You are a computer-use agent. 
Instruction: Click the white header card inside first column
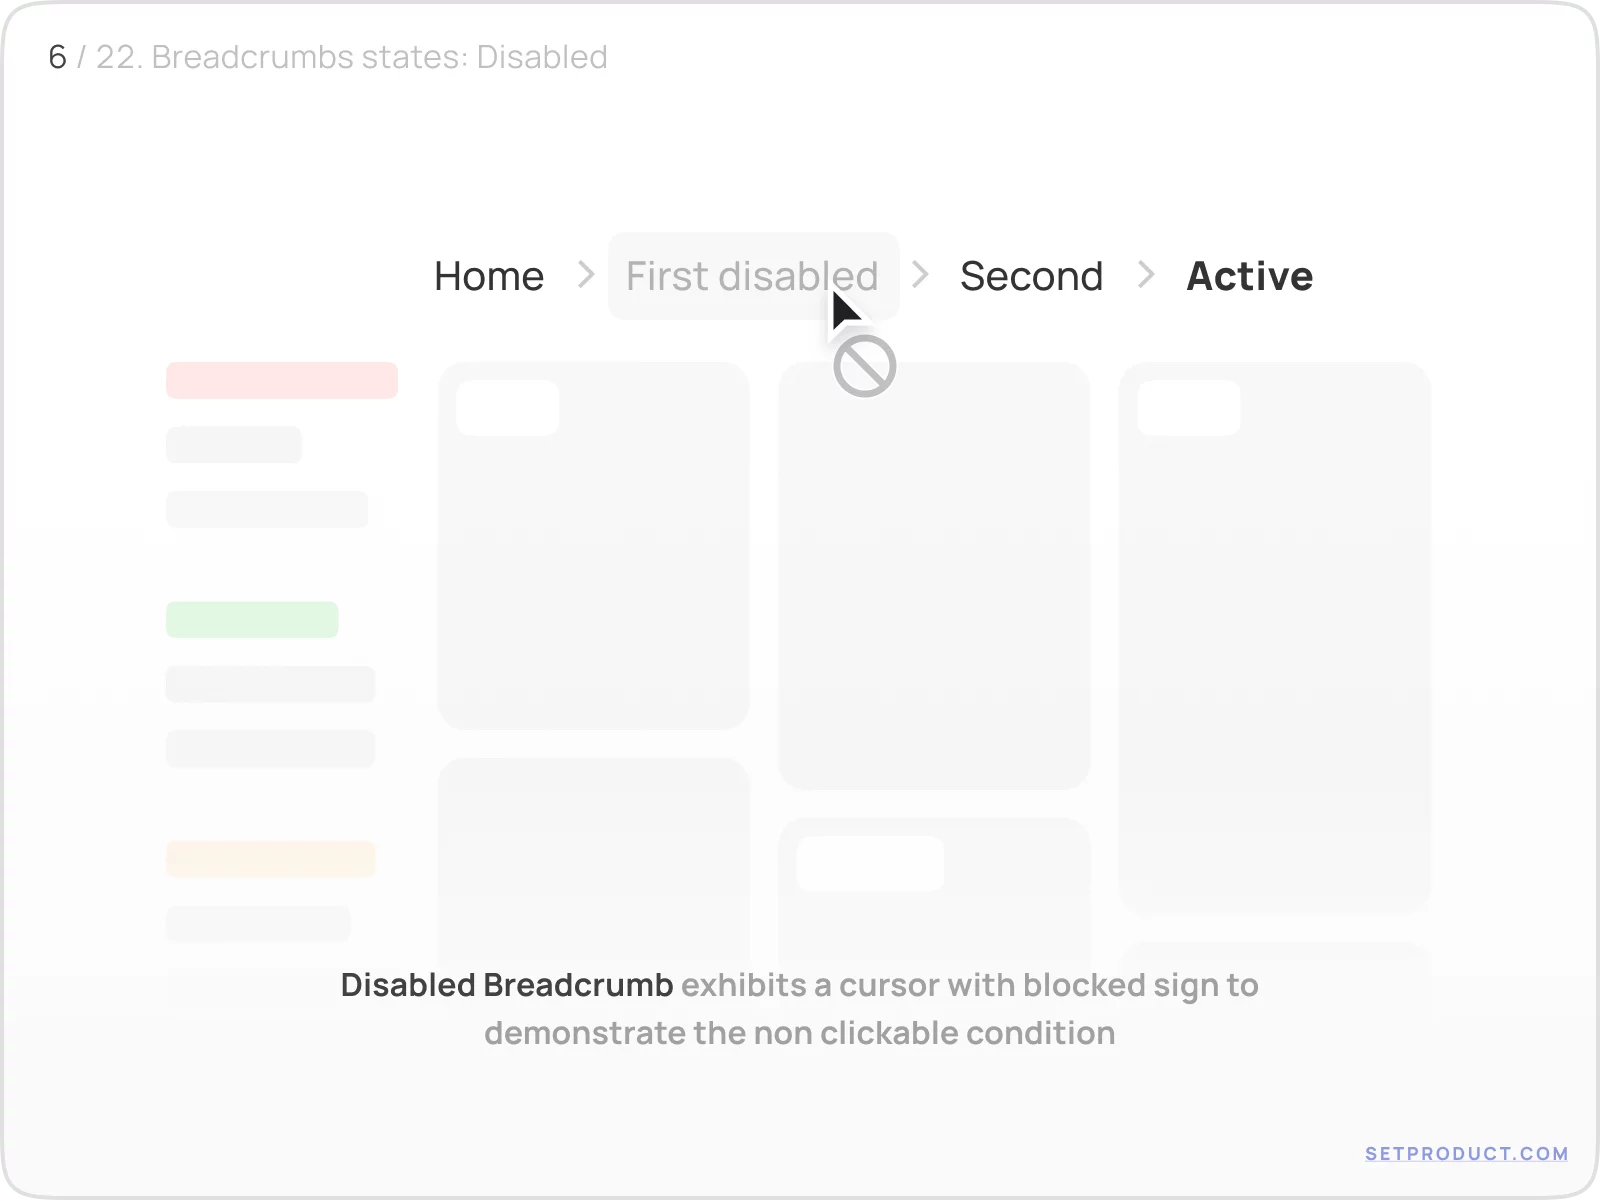click(507, 407)
